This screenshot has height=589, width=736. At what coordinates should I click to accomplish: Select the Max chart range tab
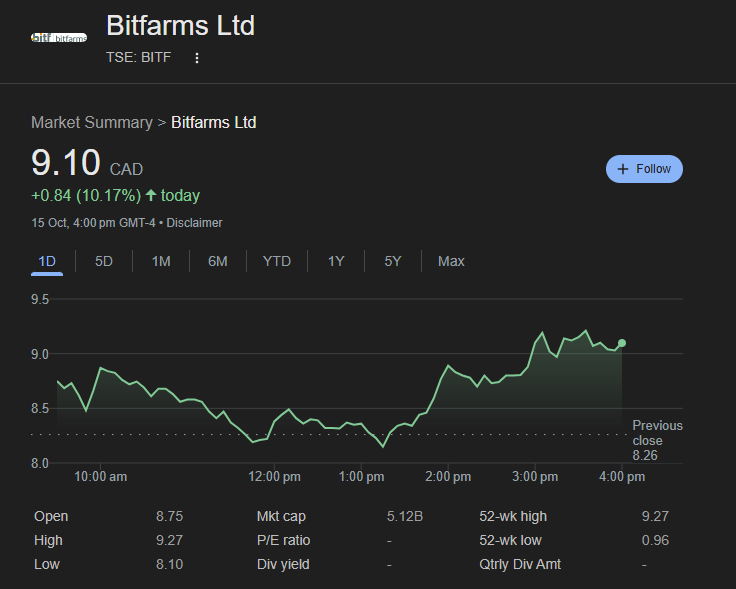pyautogui.click(x=451, y=261)
